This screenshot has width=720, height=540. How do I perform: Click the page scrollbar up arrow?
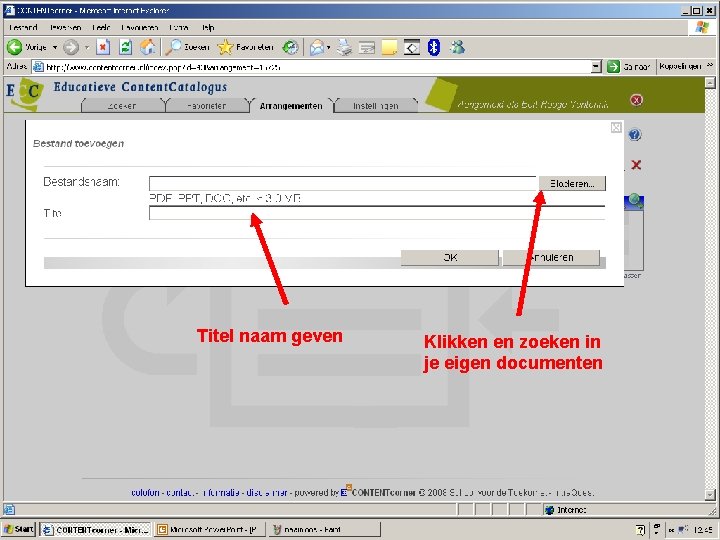coord(710,83)
